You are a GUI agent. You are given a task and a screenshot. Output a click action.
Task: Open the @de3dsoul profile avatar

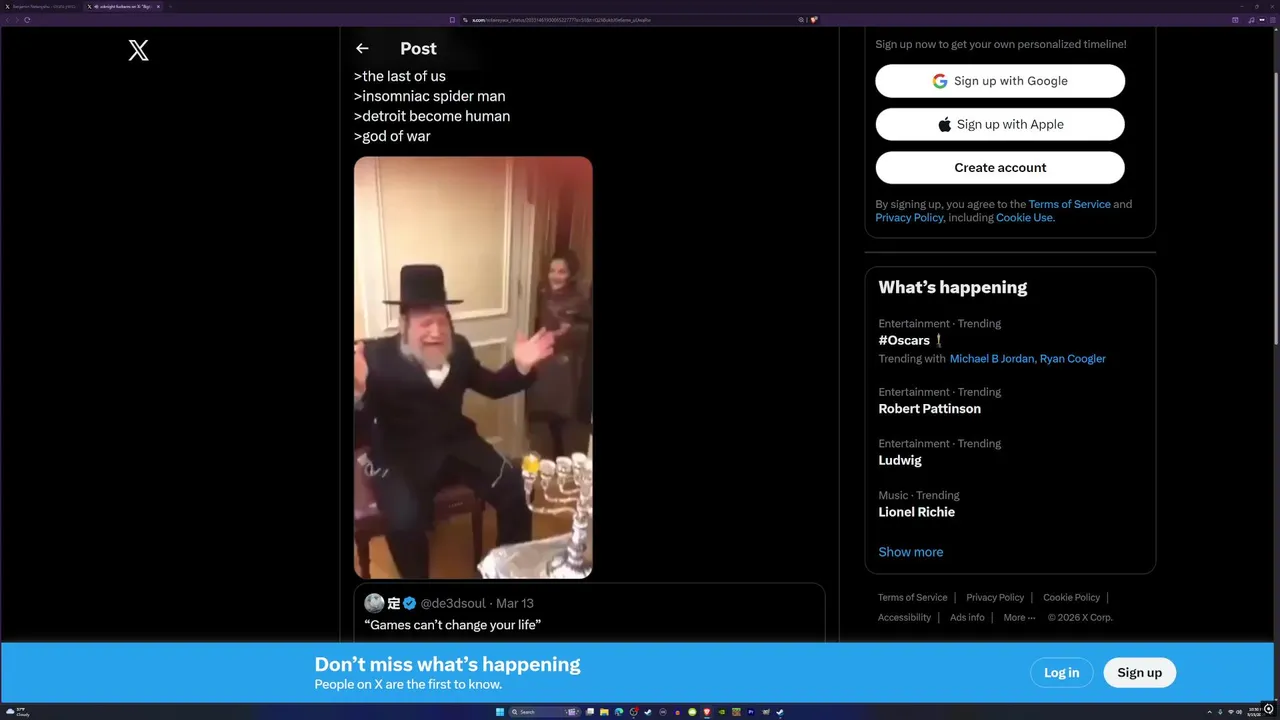(374, 603)
